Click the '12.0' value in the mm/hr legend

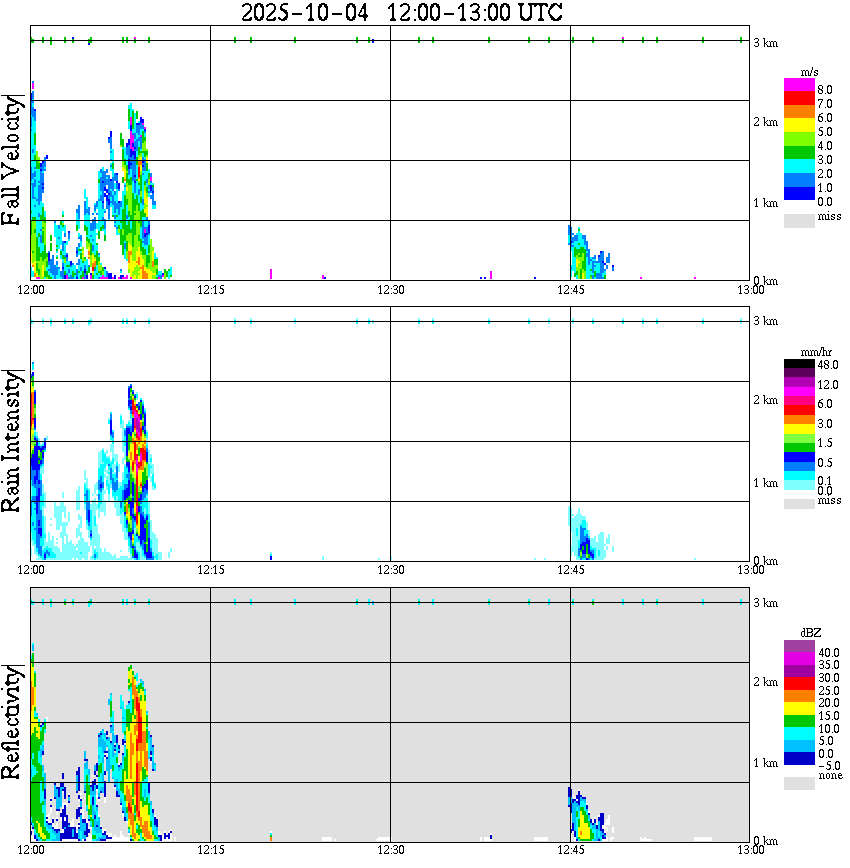click(x=828, y=385)
